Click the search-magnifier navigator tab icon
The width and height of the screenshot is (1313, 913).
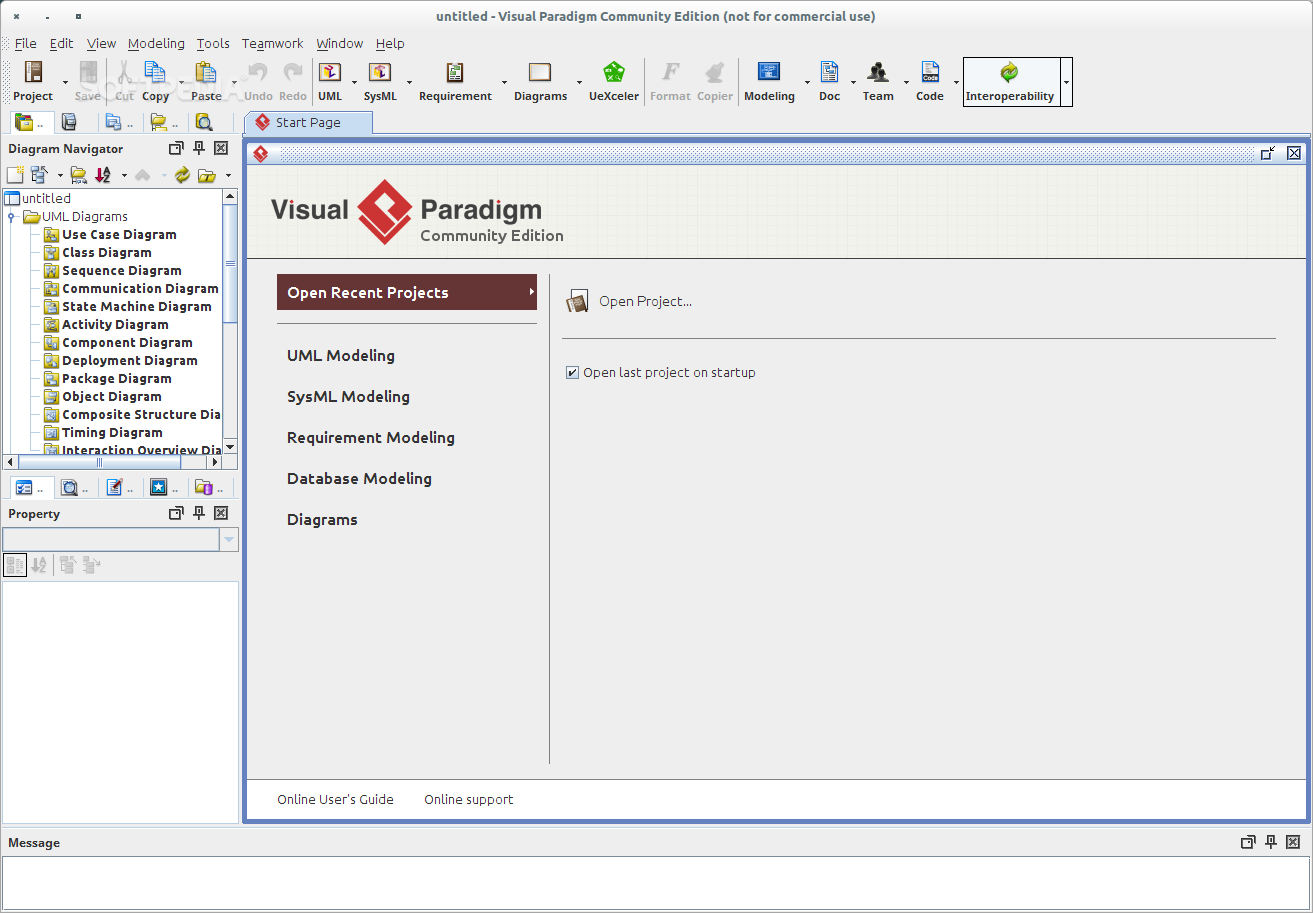click(204, 123)
